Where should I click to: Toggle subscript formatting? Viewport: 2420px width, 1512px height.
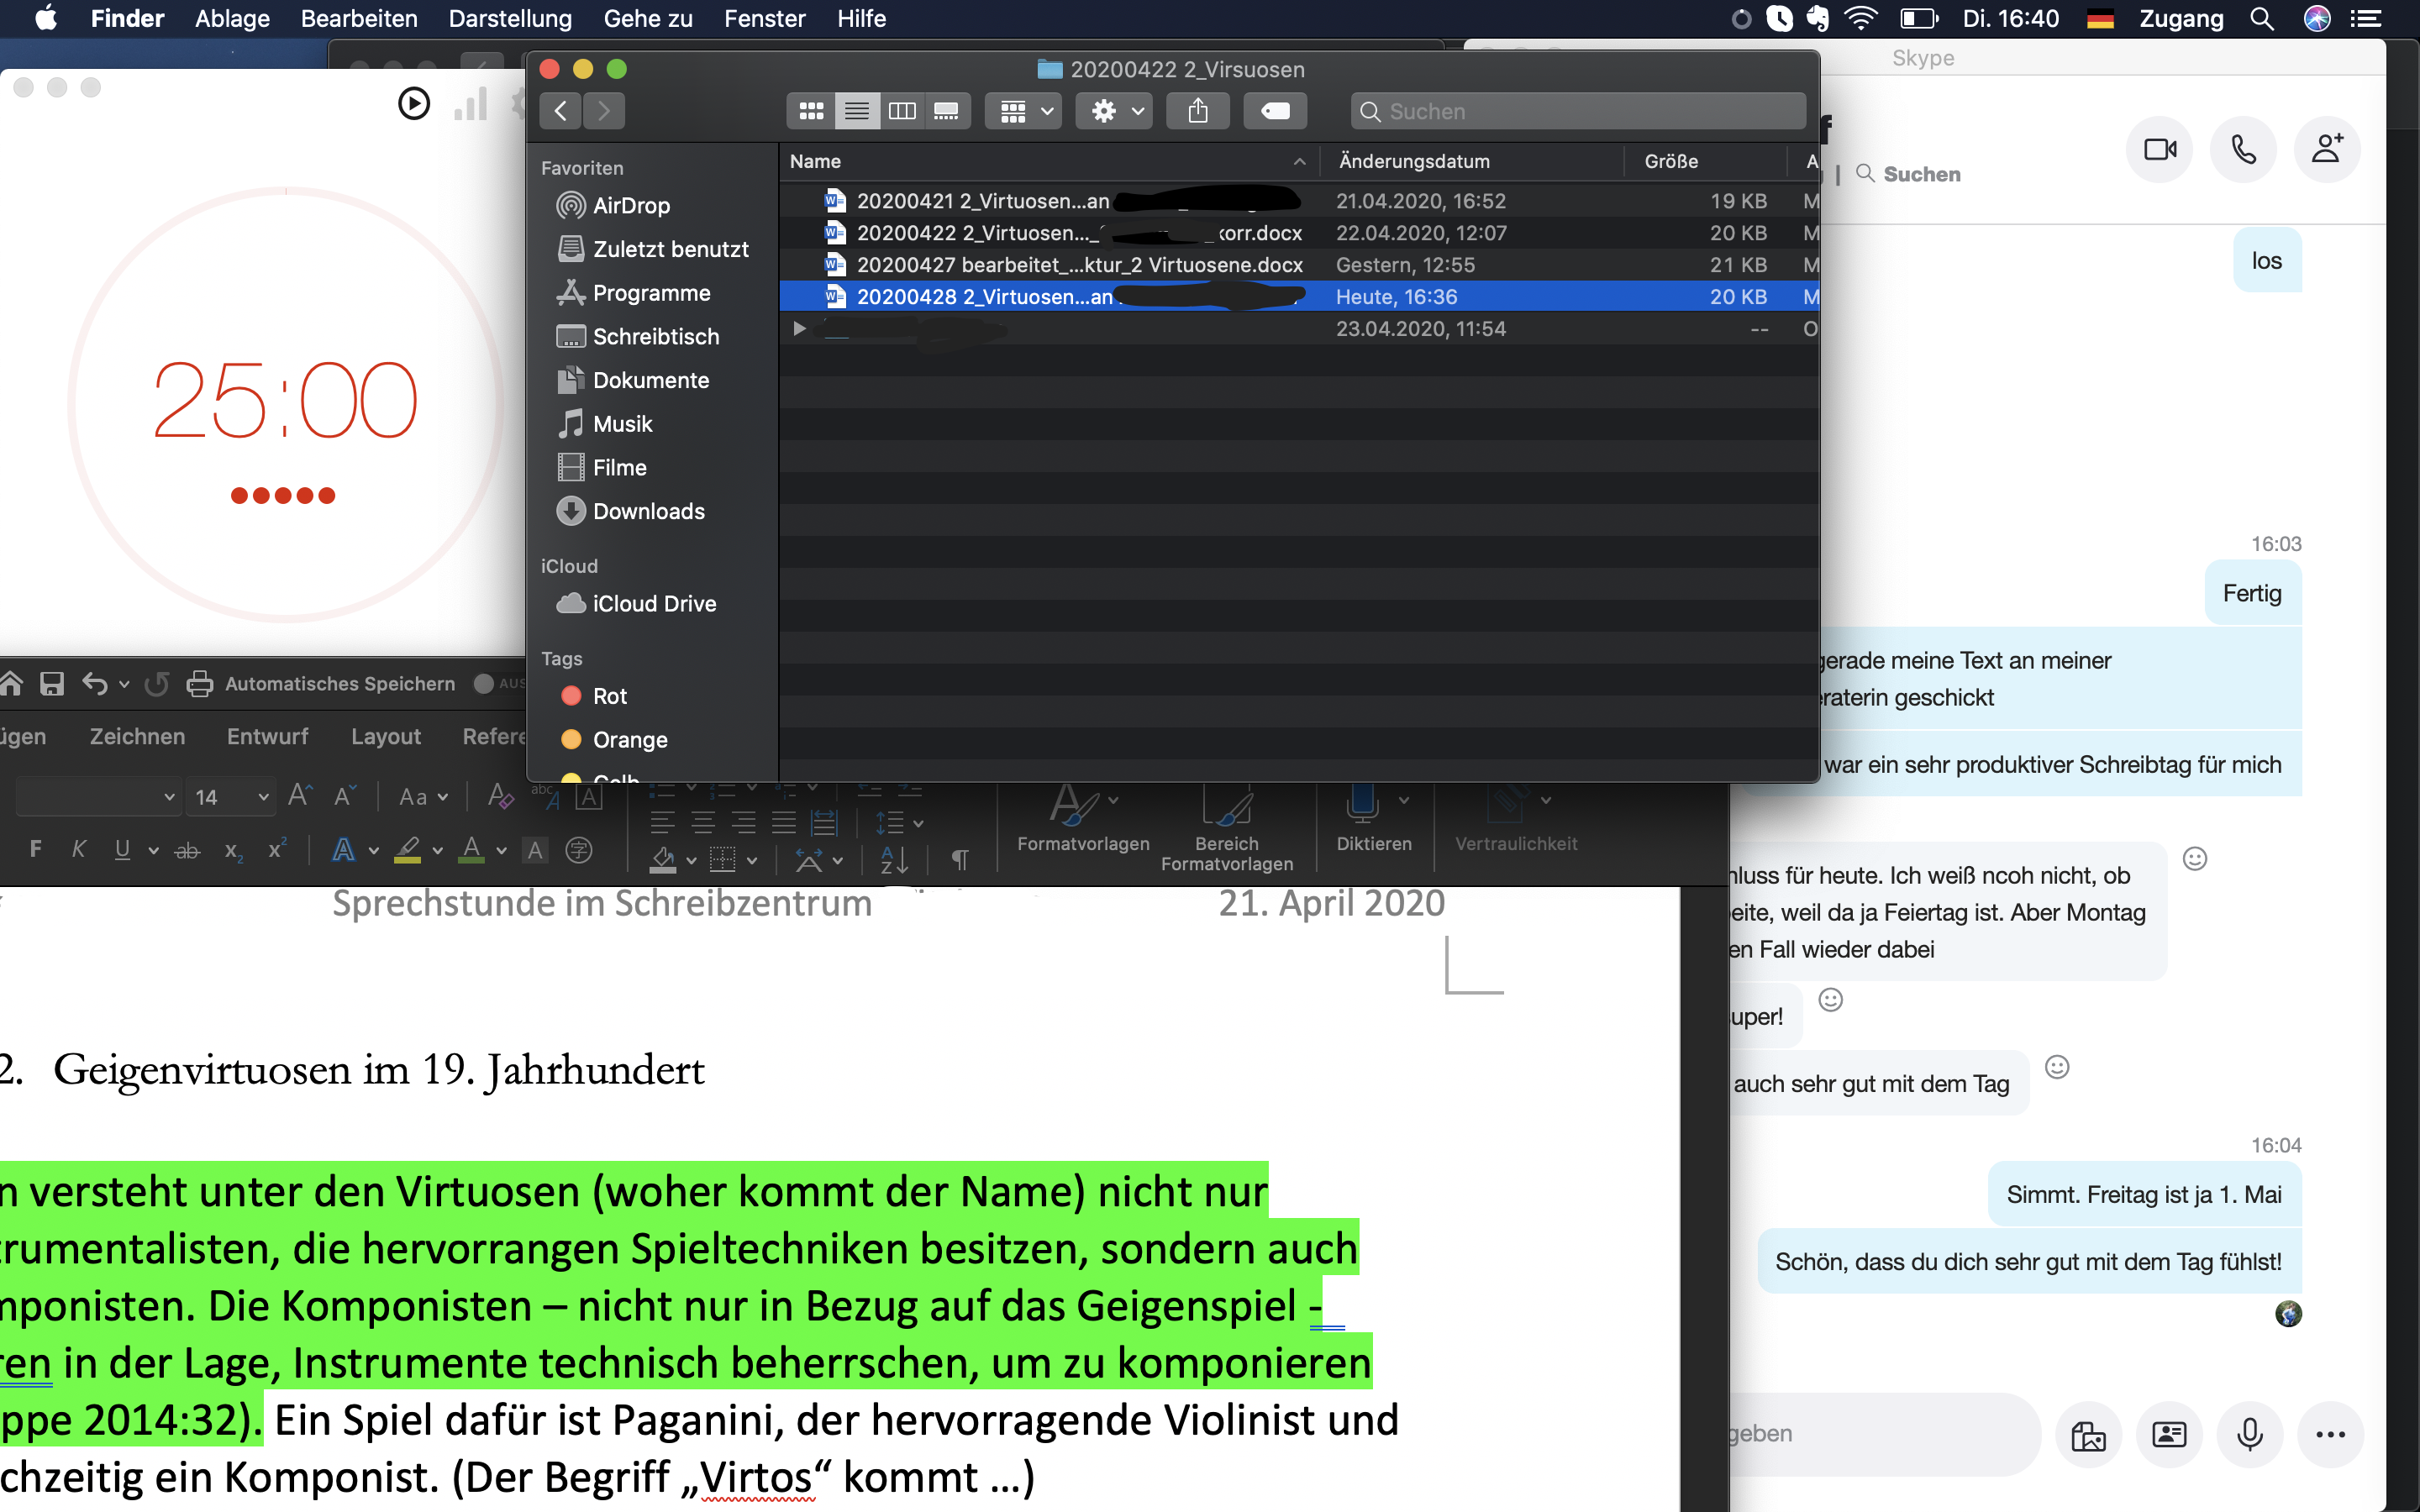233,851
